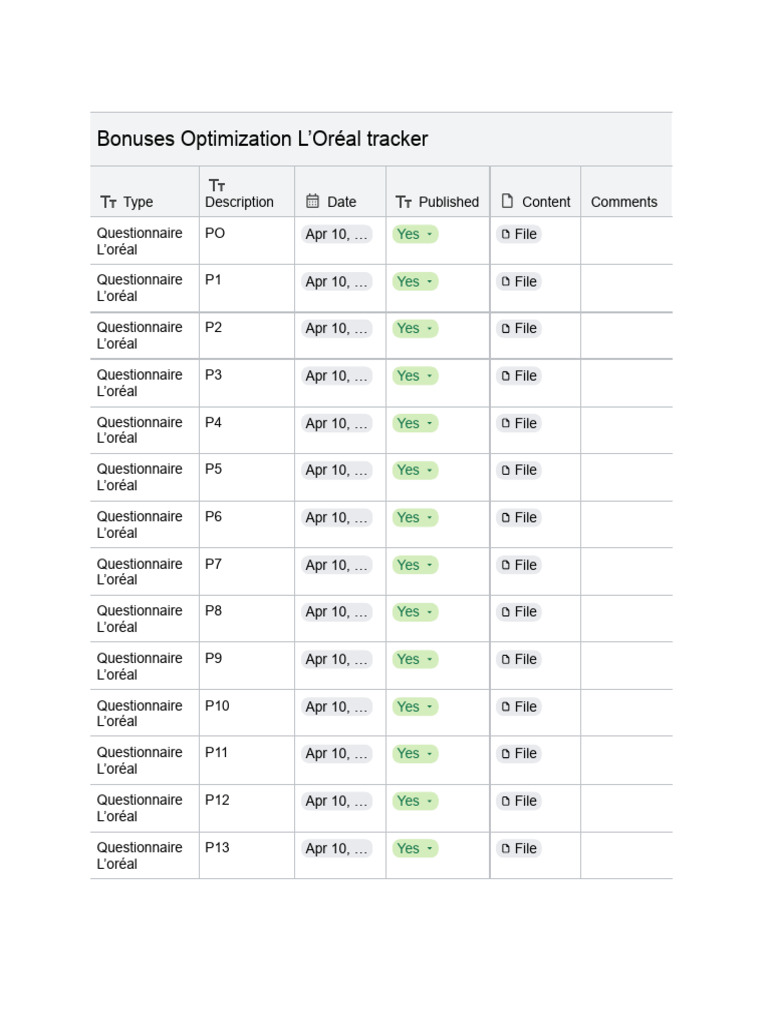768x1024 pixels.
Task: Change Published status for P3
Action: pos(415,376)
